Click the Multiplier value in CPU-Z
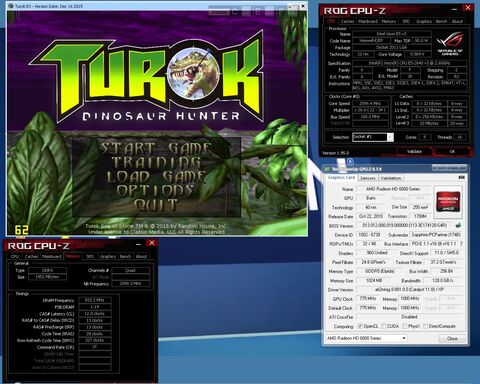This screenshot has width=480, height=384. click(370, 110)
